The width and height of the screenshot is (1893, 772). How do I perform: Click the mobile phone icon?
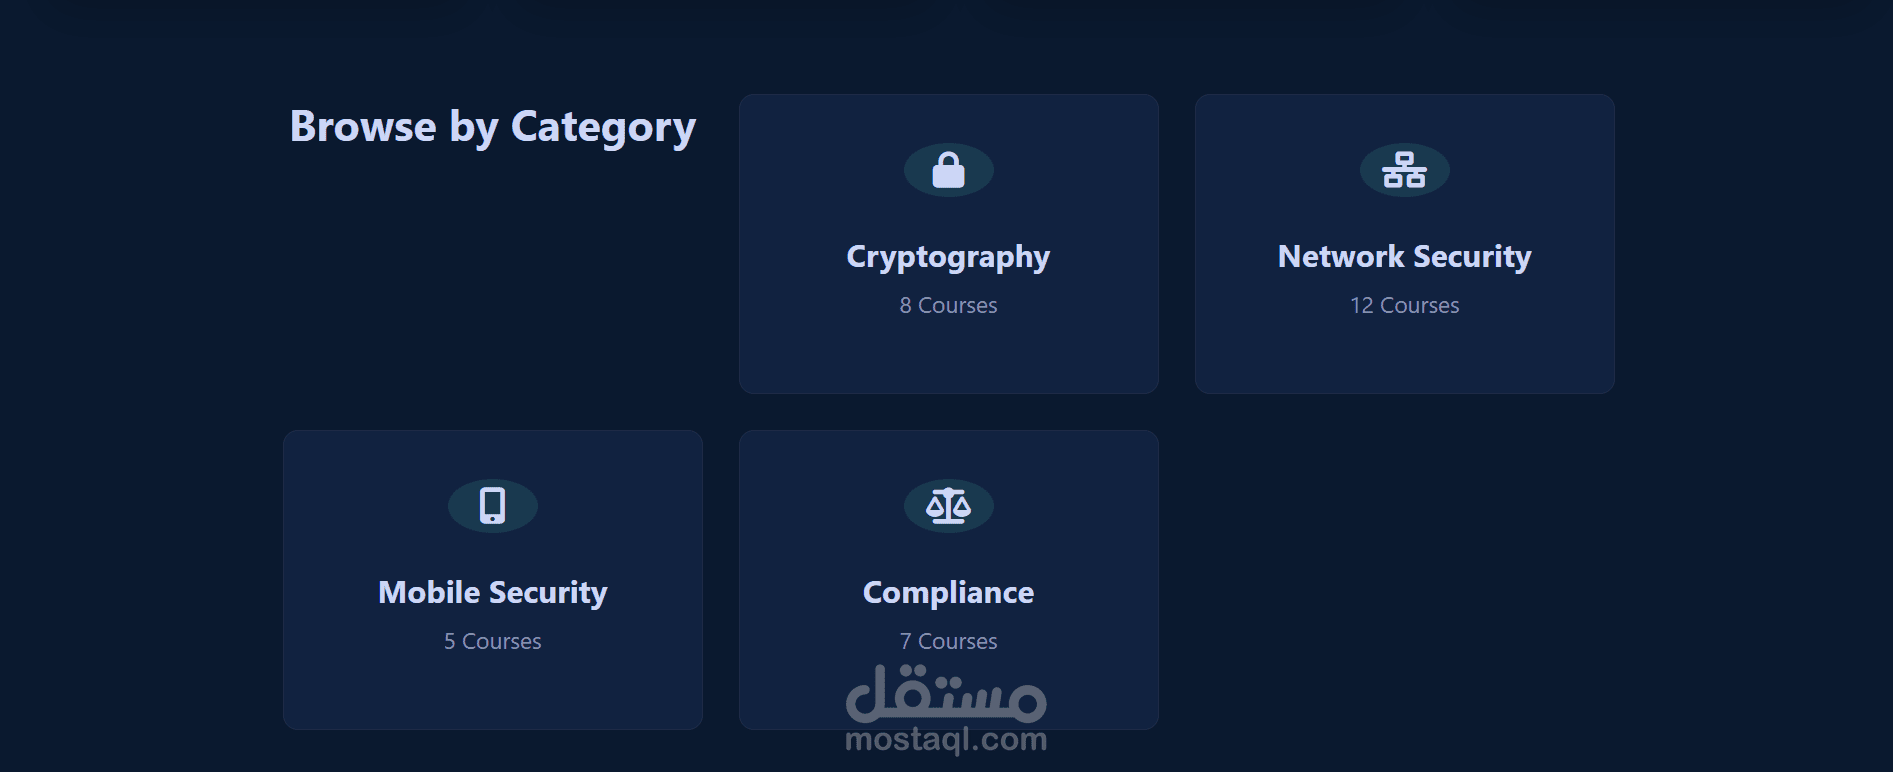[x=492, y=506]
